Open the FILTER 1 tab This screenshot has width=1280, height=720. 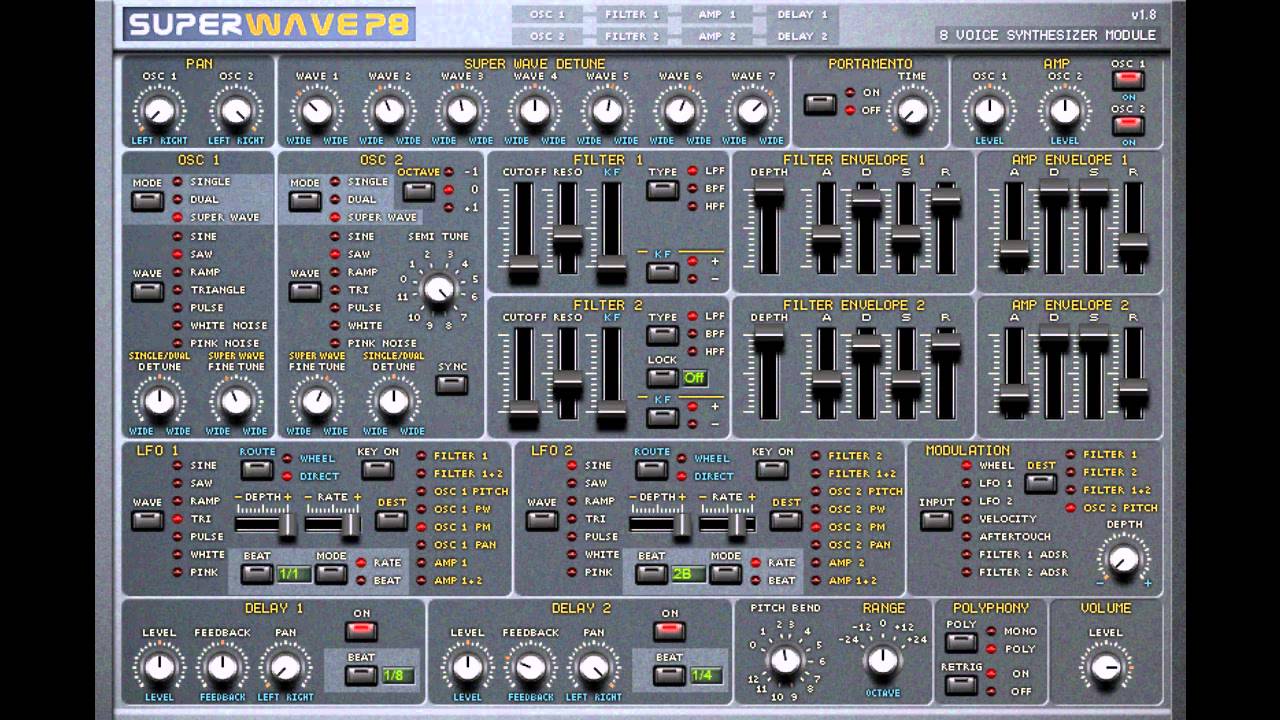[632, 15]
